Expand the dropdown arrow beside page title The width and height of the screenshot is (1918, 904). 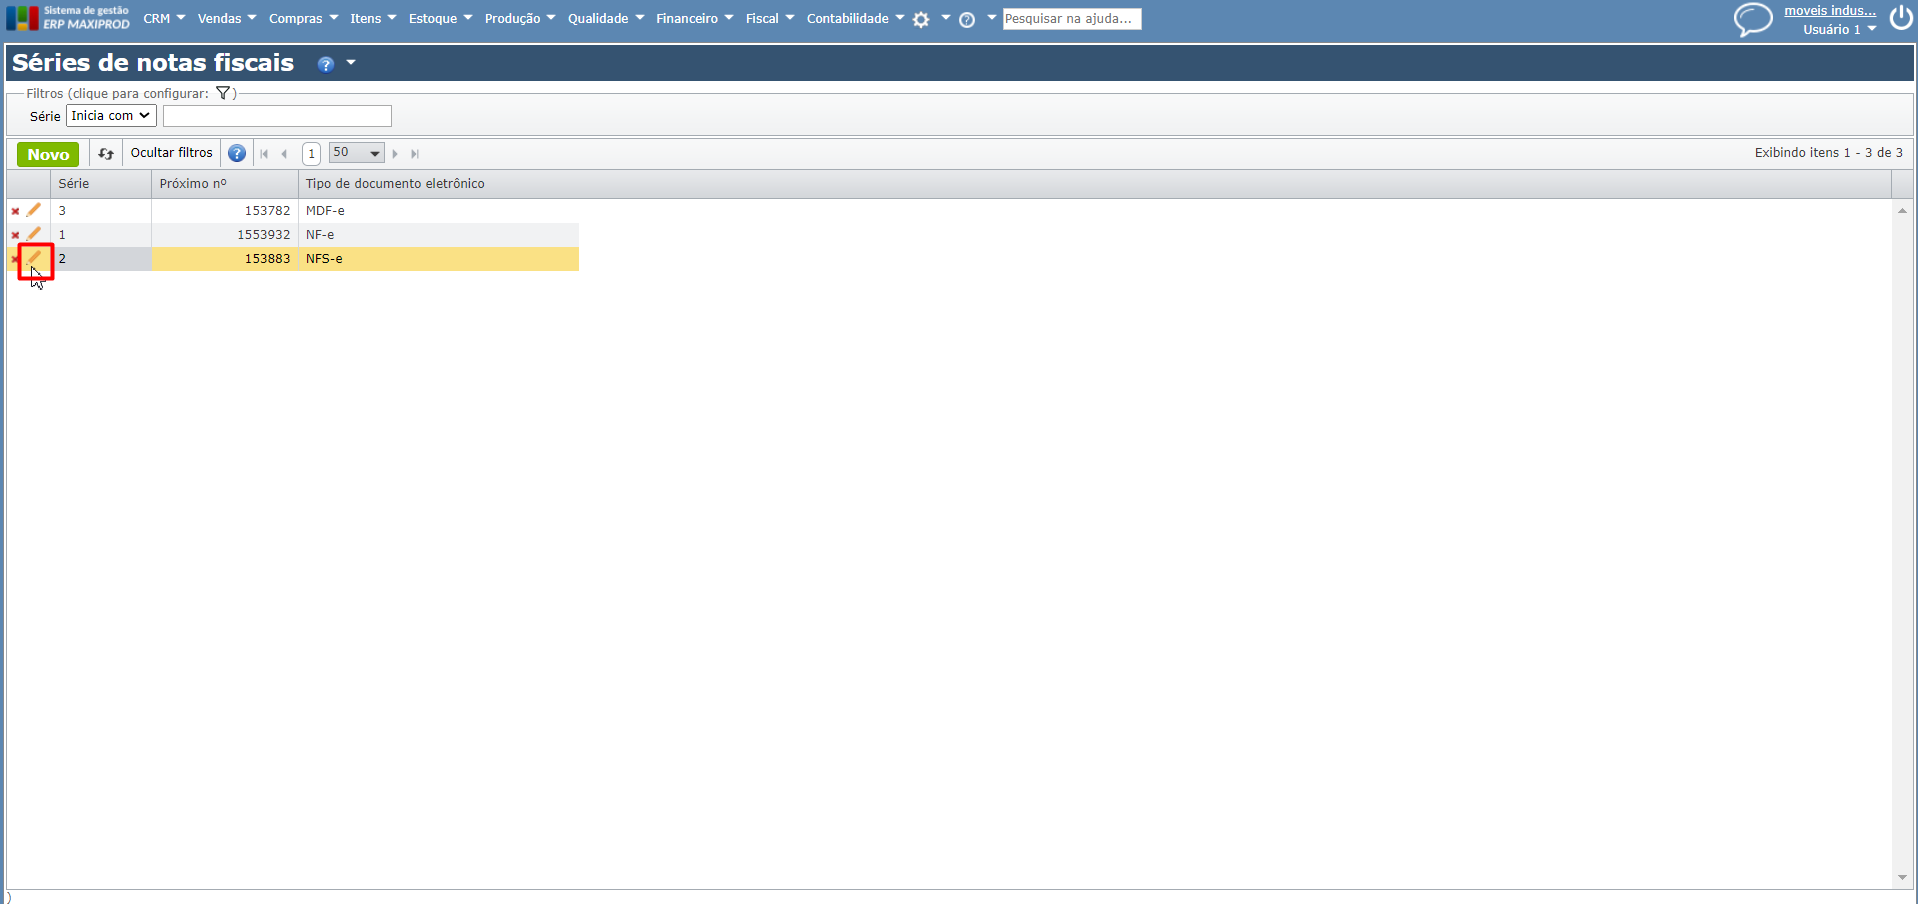351,63
